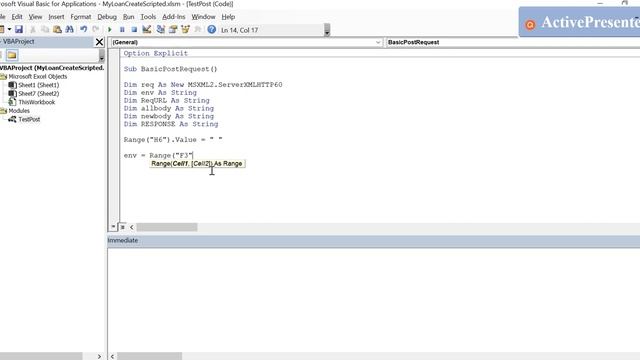Viewport: 640px width, 360px height.
Task: Run the macro with the green play icon
Action: 109,29
